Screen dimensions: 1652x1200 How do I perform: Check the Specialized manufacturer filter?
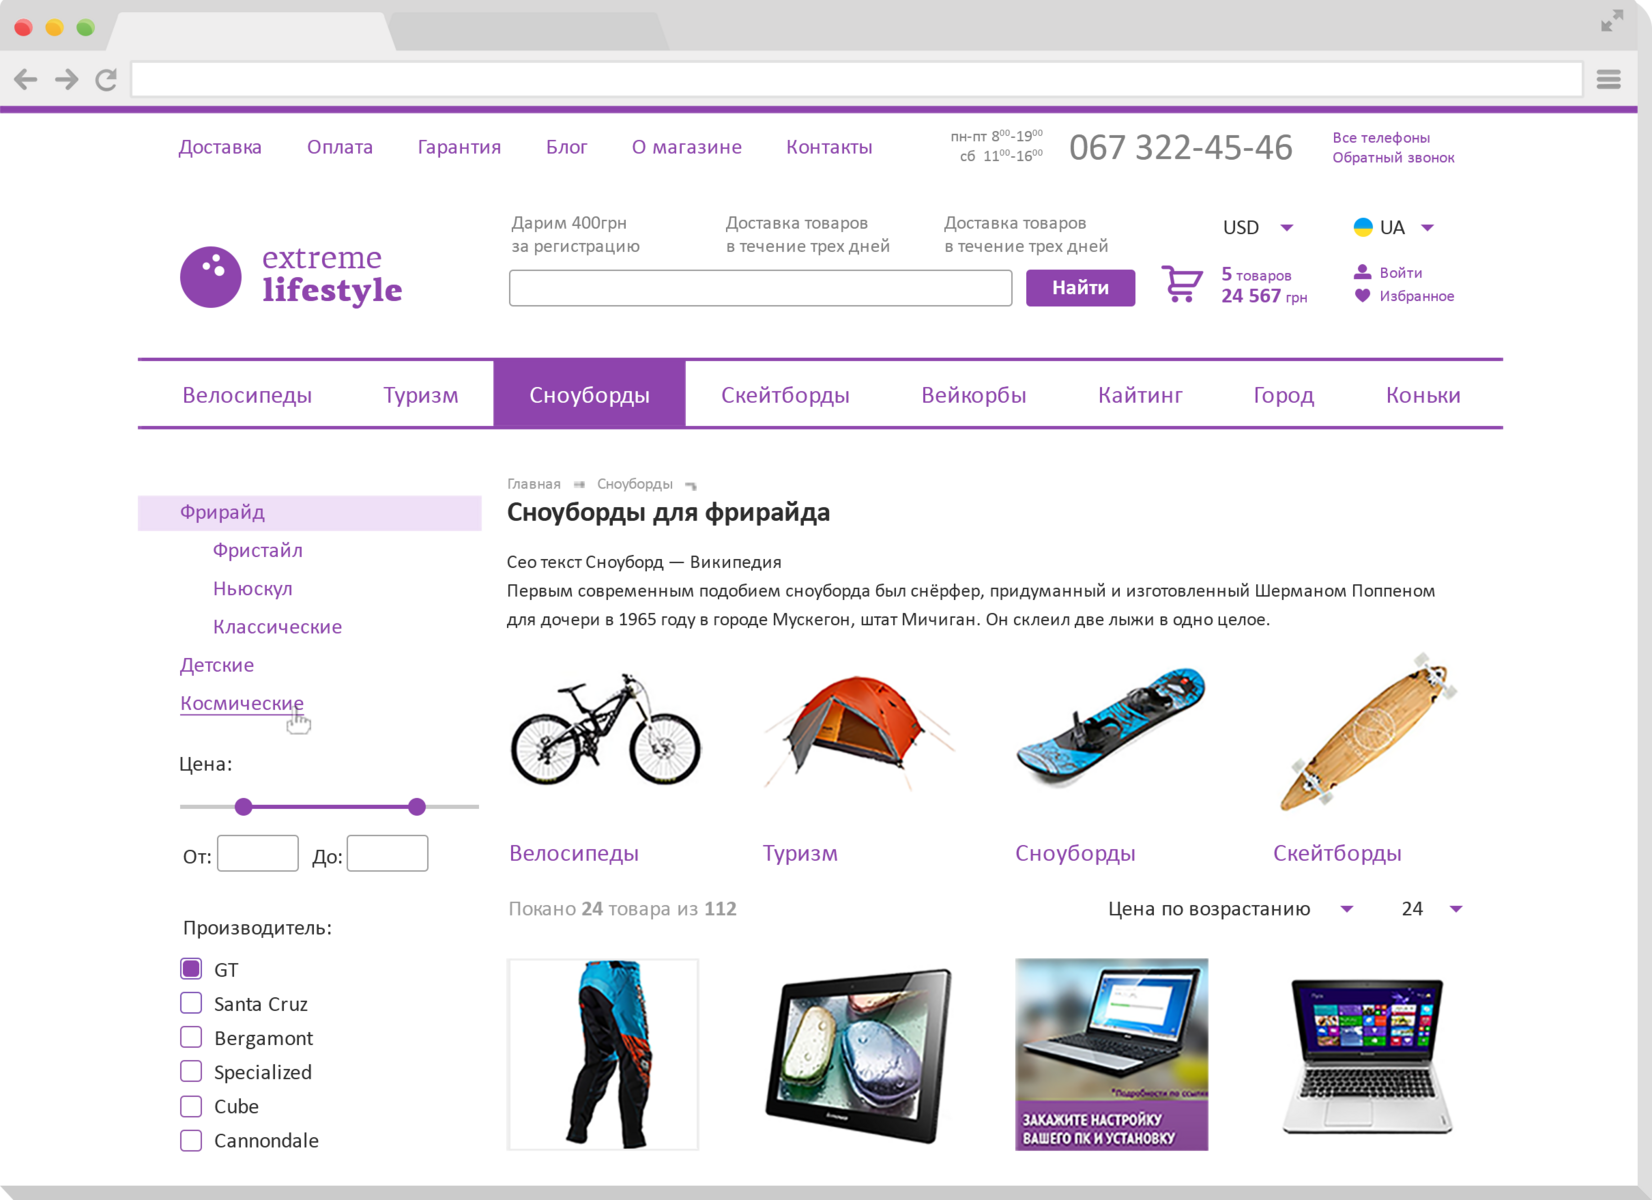191,1071
